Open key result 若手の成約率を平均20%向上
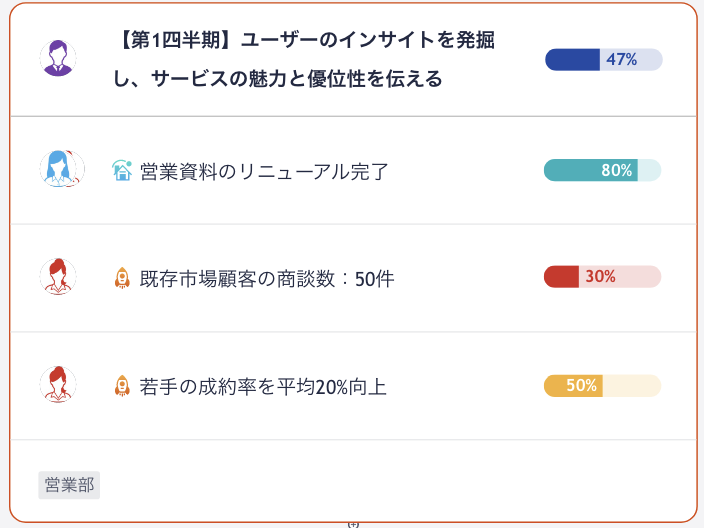 point(263,387)
